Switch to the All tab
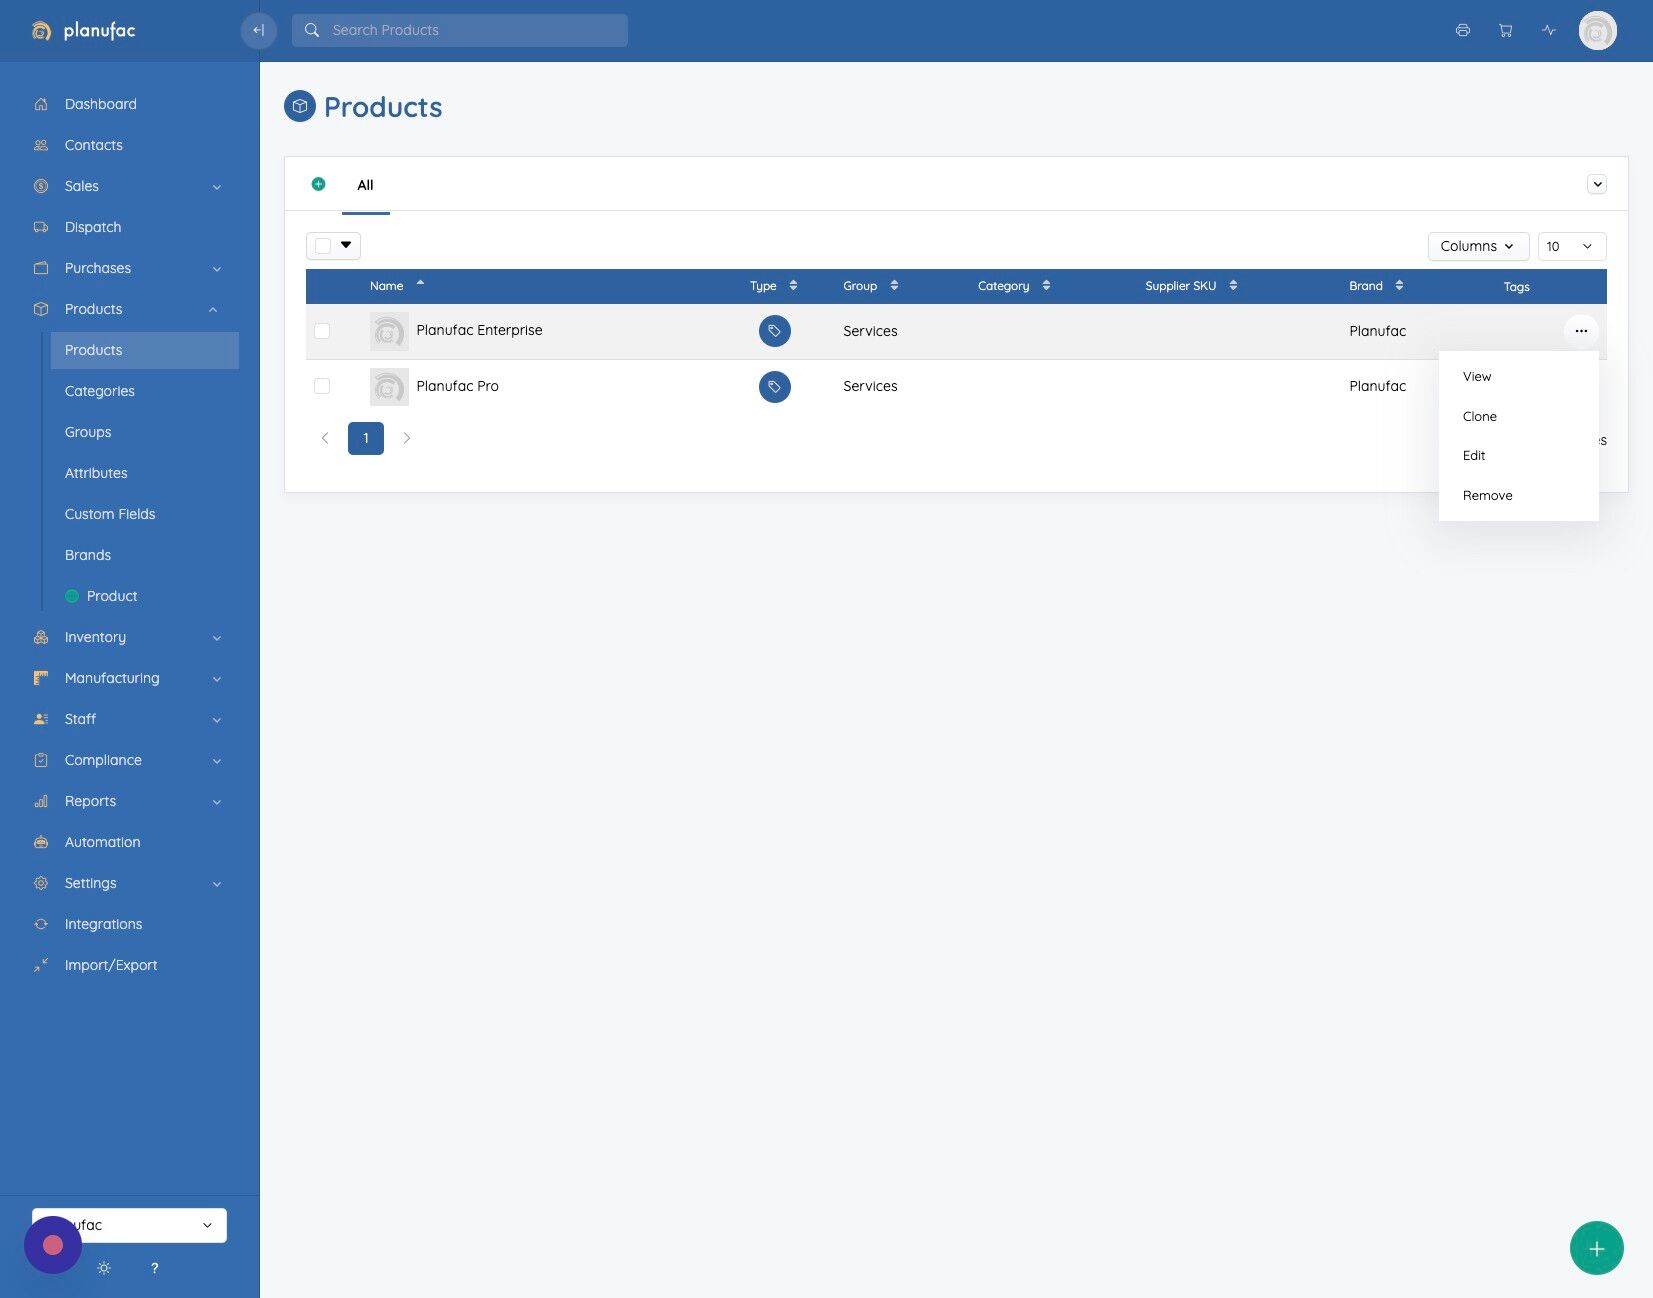 click(x=365, y=185)
